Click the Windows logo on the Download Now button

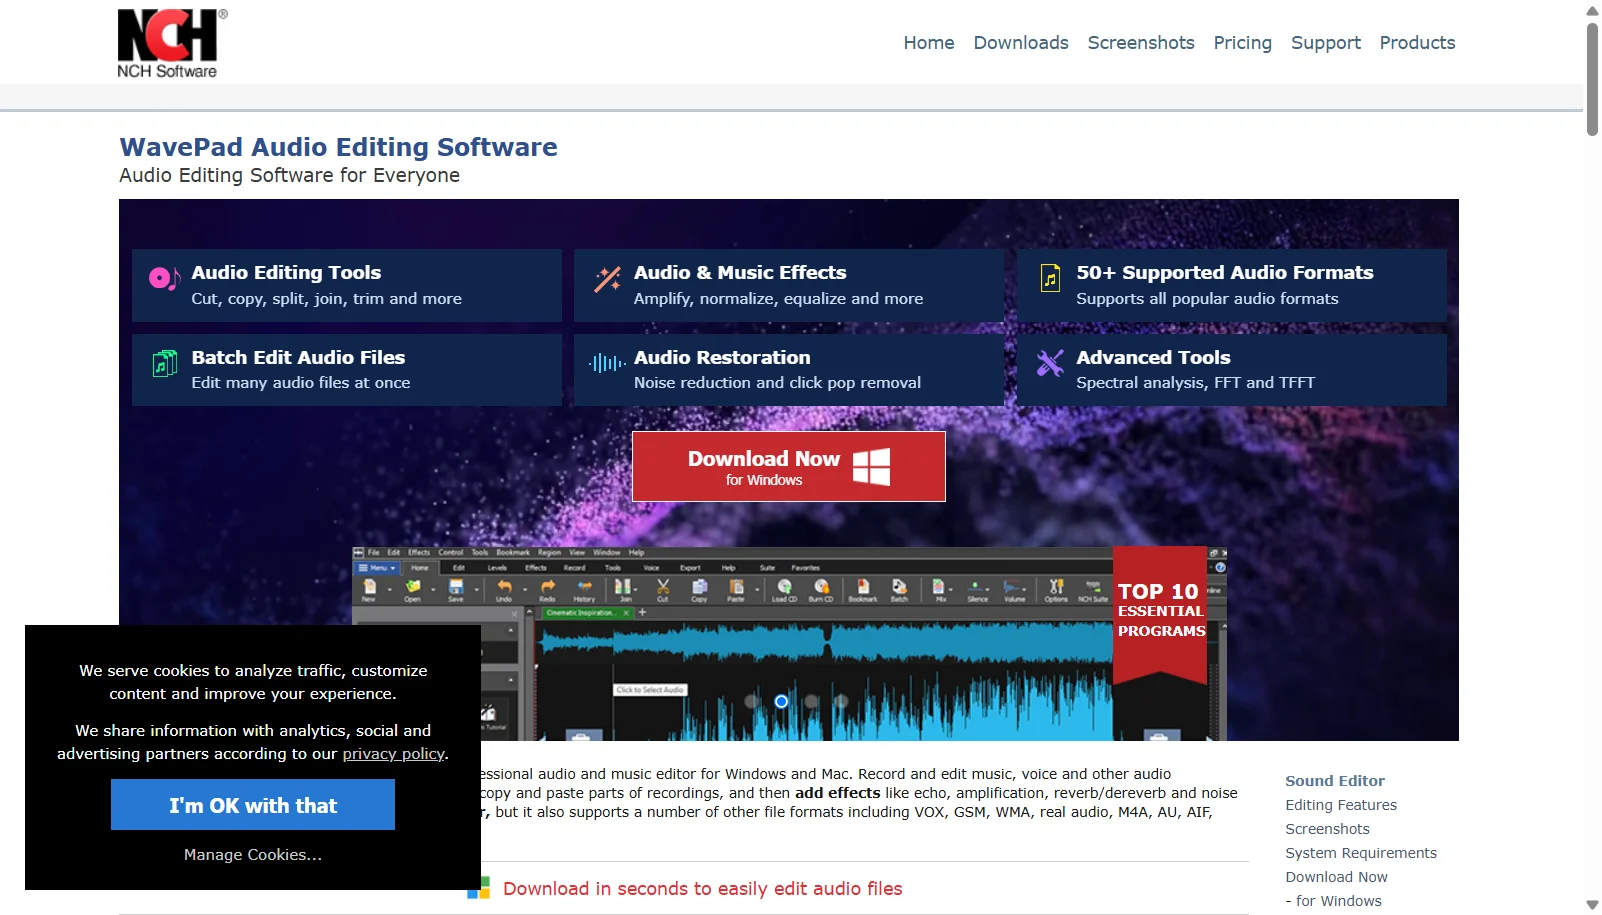[x=871, y=466]
